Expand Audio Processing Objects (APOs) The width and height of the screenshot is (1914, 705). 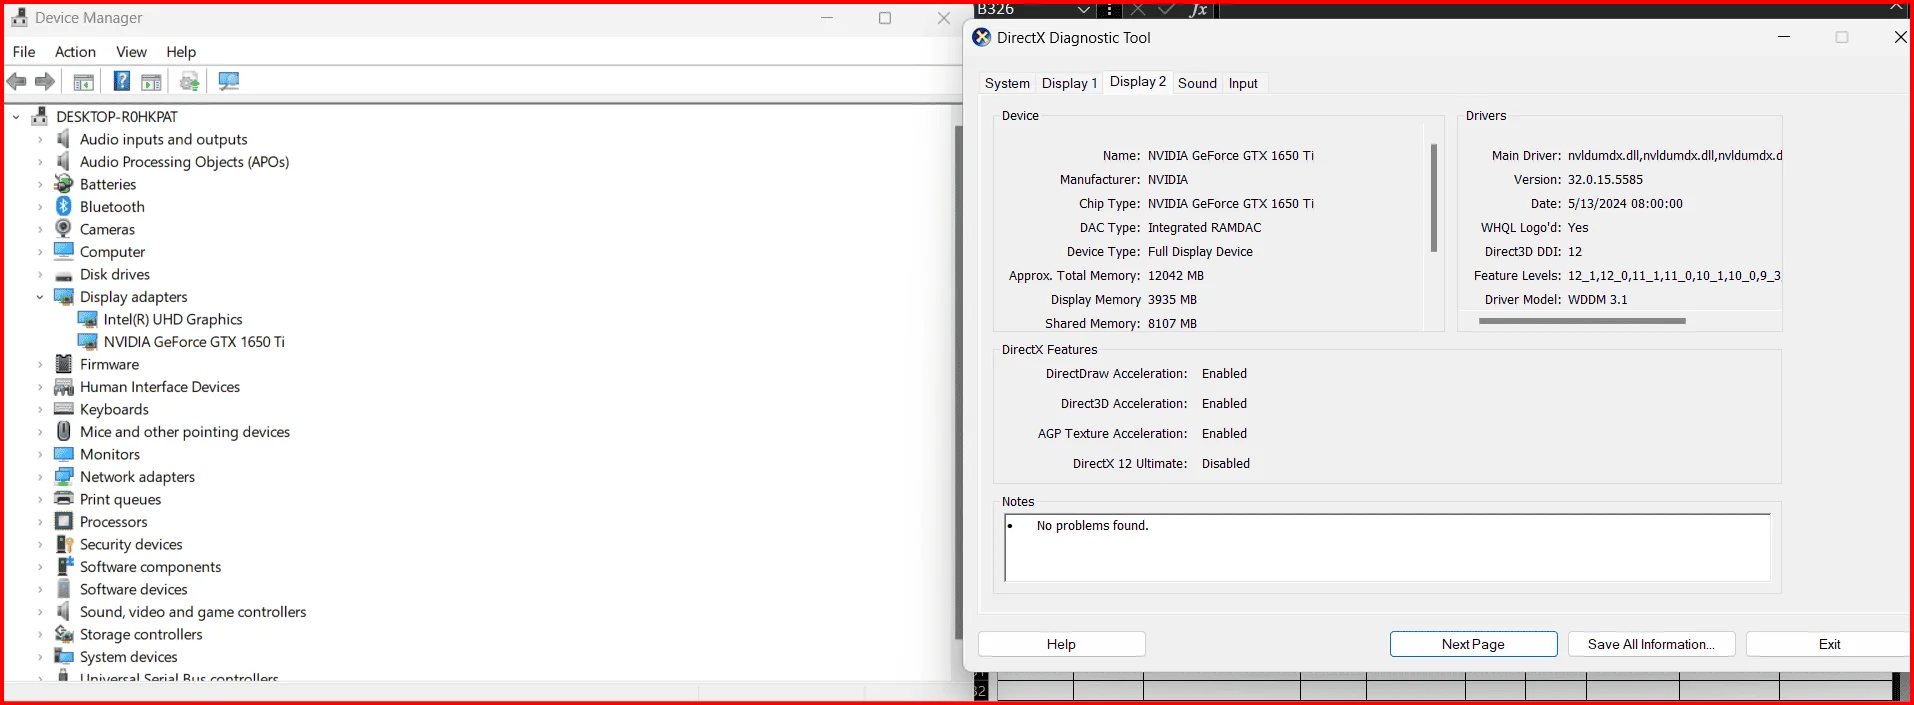click(x=40, y=162)
